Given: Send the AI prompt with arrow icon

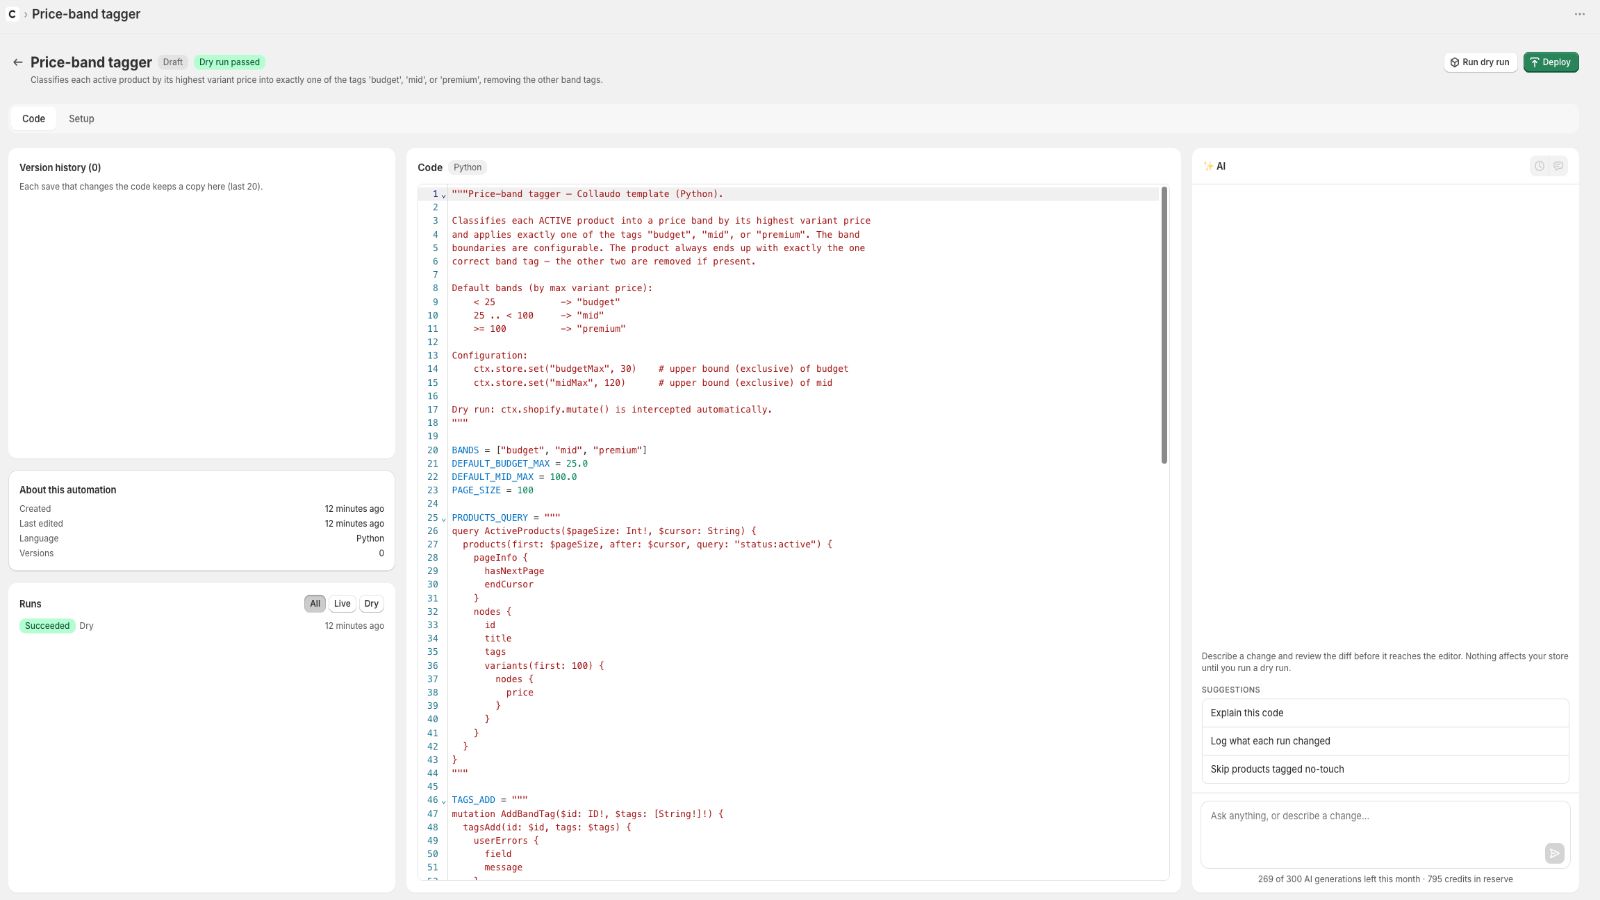Looking at the screenshot, I should (x=1554, y=853).
